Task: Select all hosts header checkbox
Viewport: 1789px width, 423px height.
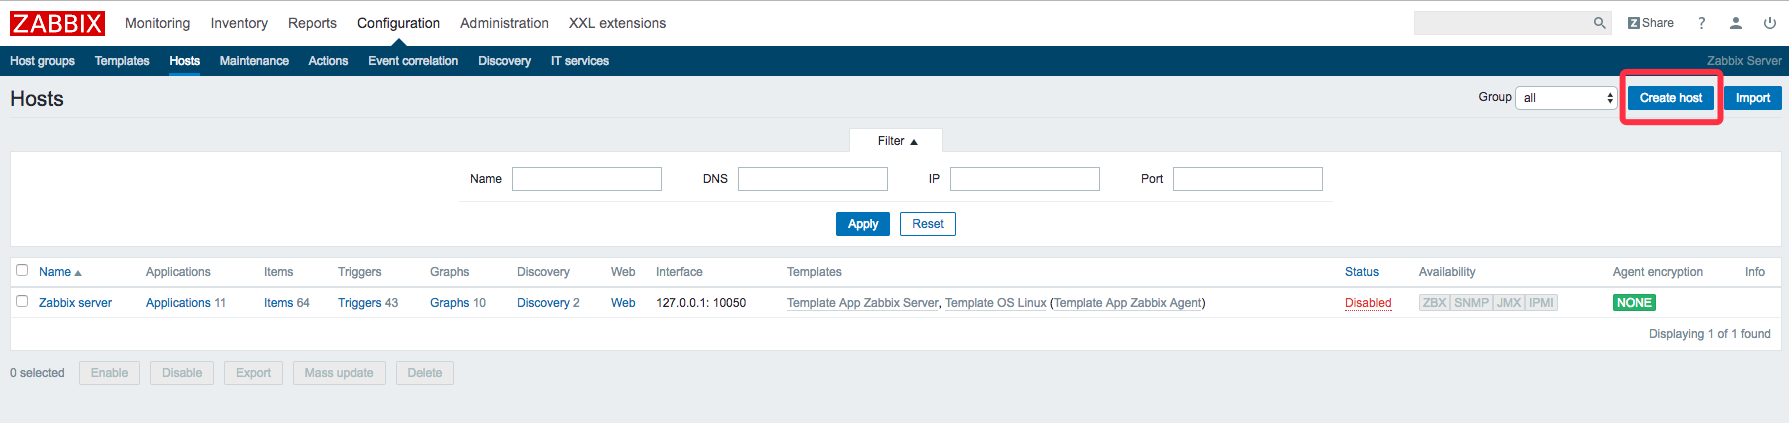Action: pyautogui.click(x=22, y=270)
